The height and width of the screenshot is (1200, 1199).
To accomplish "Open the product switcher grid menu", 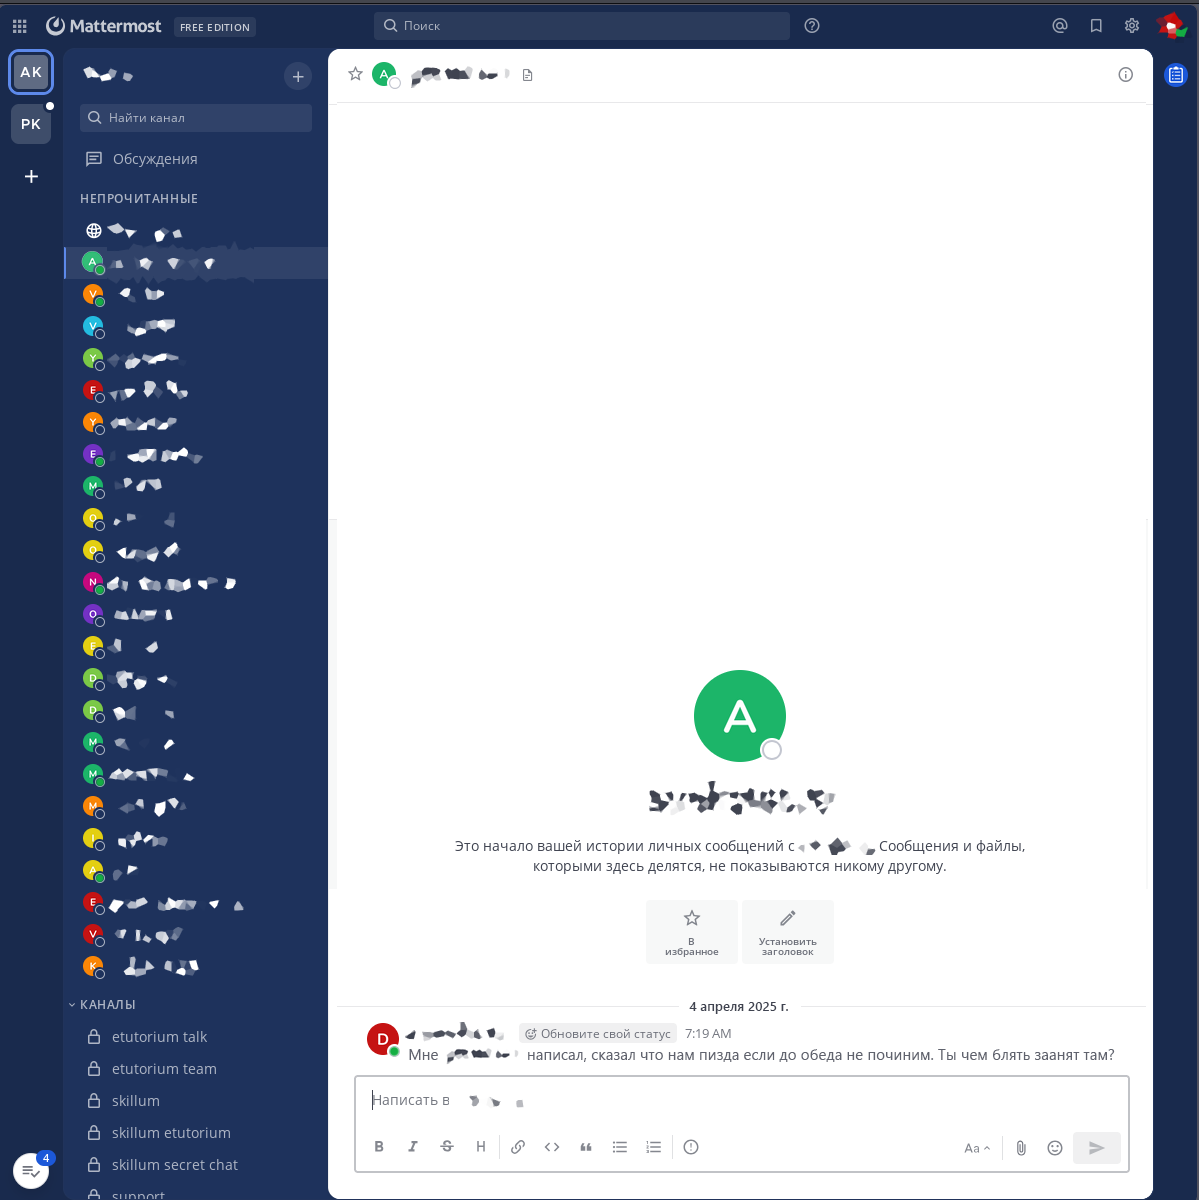I will (x=20, y=26).
